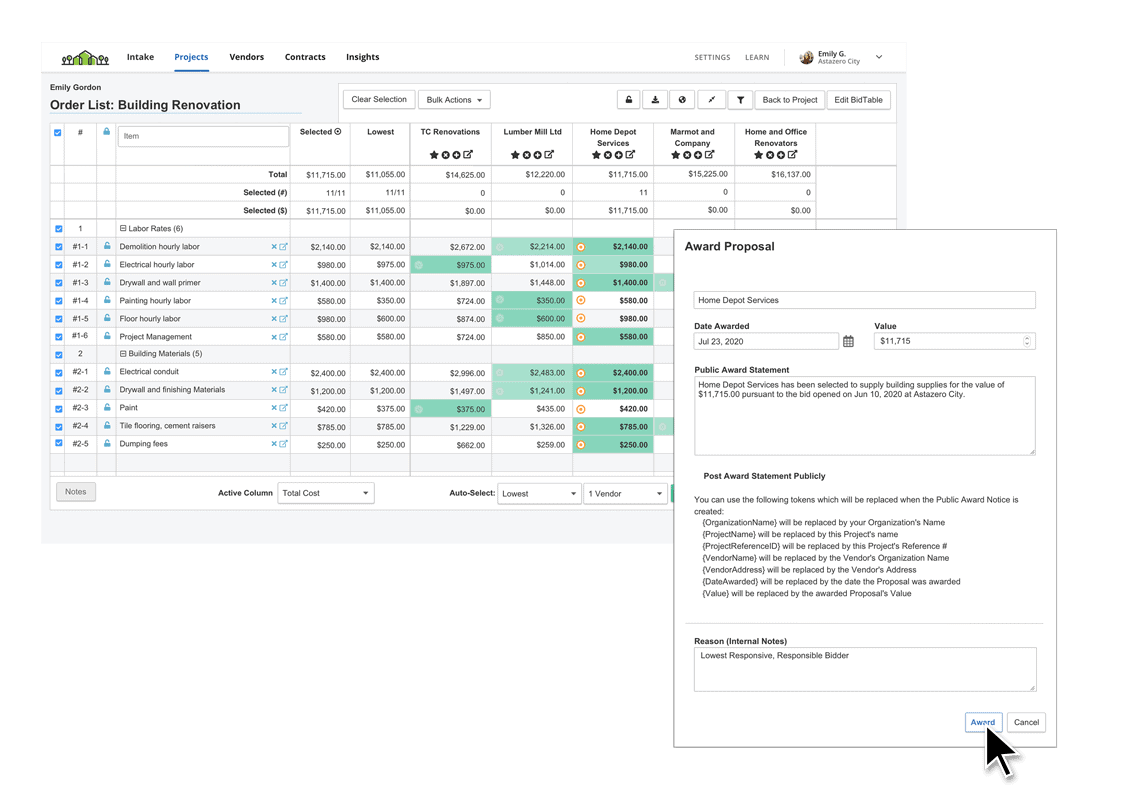Viewport: 1140px width, 800px height.
Task: Click the Award button
Action: [x=983, y=722]
